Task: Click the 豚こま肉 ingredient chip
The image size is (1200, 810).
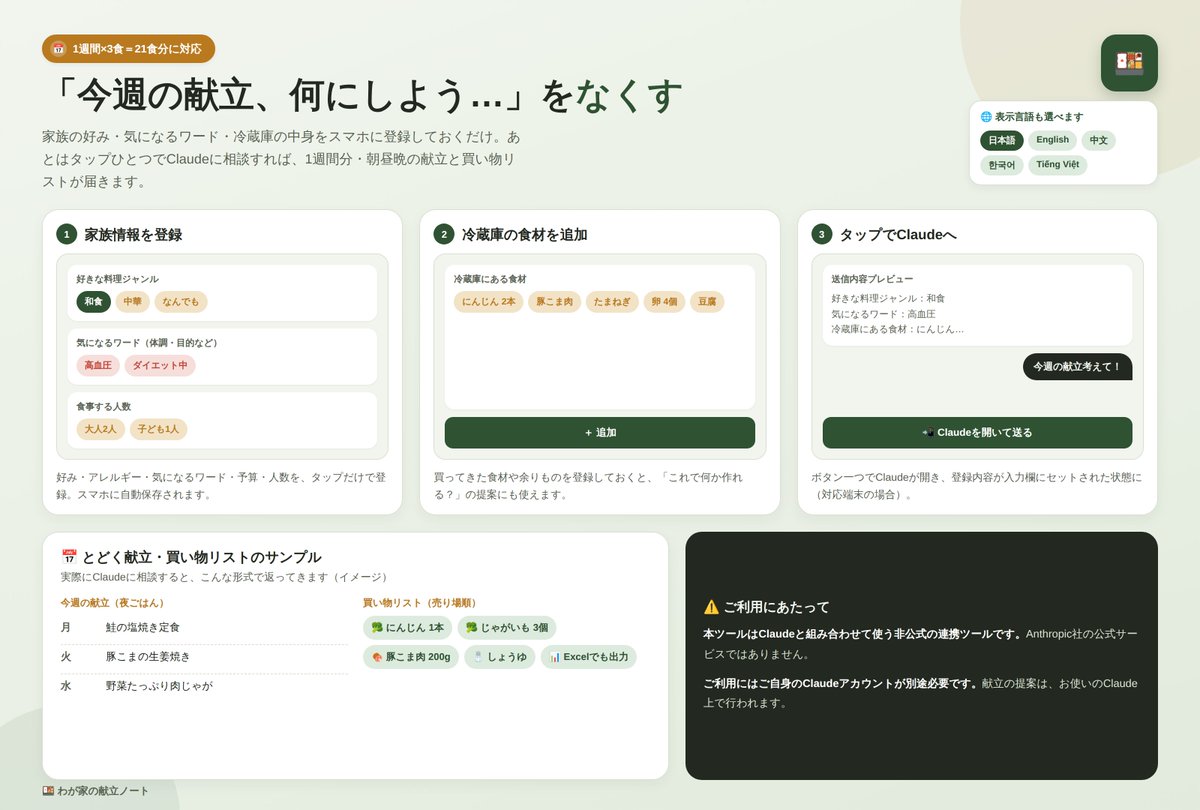Action: pyautogui.click(x=554, y=302)
